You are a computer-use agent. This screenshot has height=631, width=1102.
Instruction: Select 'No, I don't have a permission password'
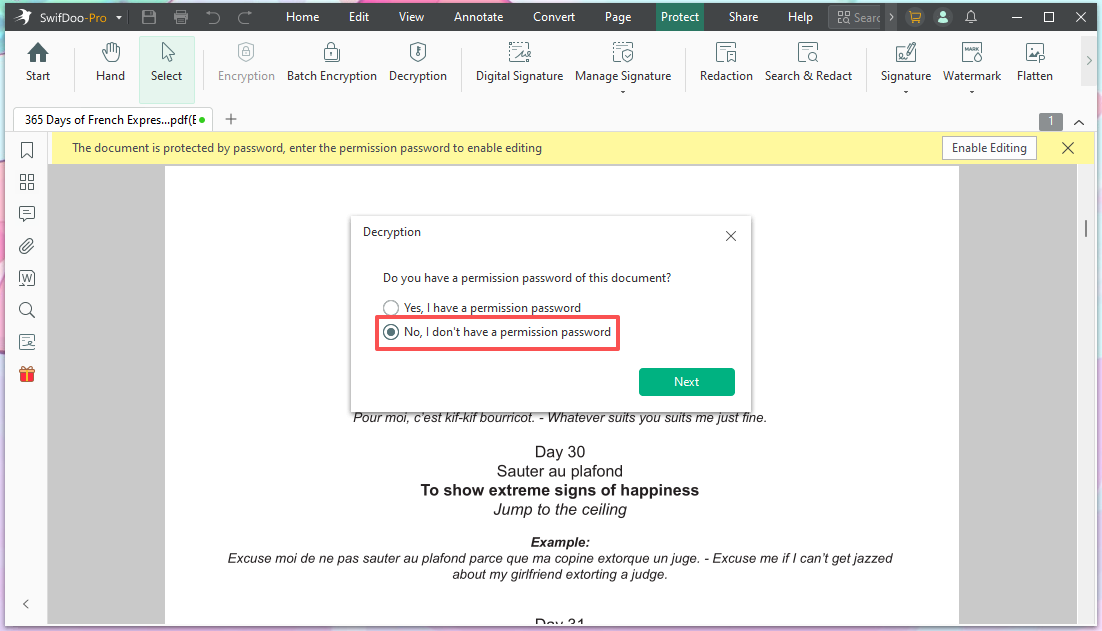391,332
